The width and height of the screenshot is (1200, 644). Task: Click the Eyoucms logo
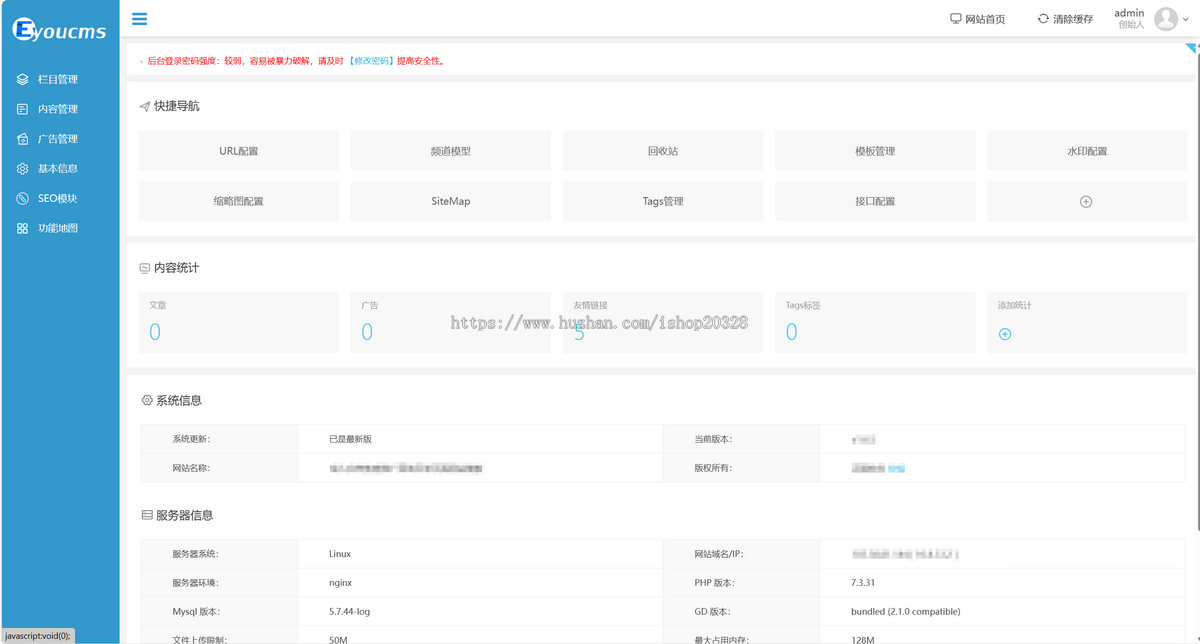pyautogui.click(x=60, y=29)
